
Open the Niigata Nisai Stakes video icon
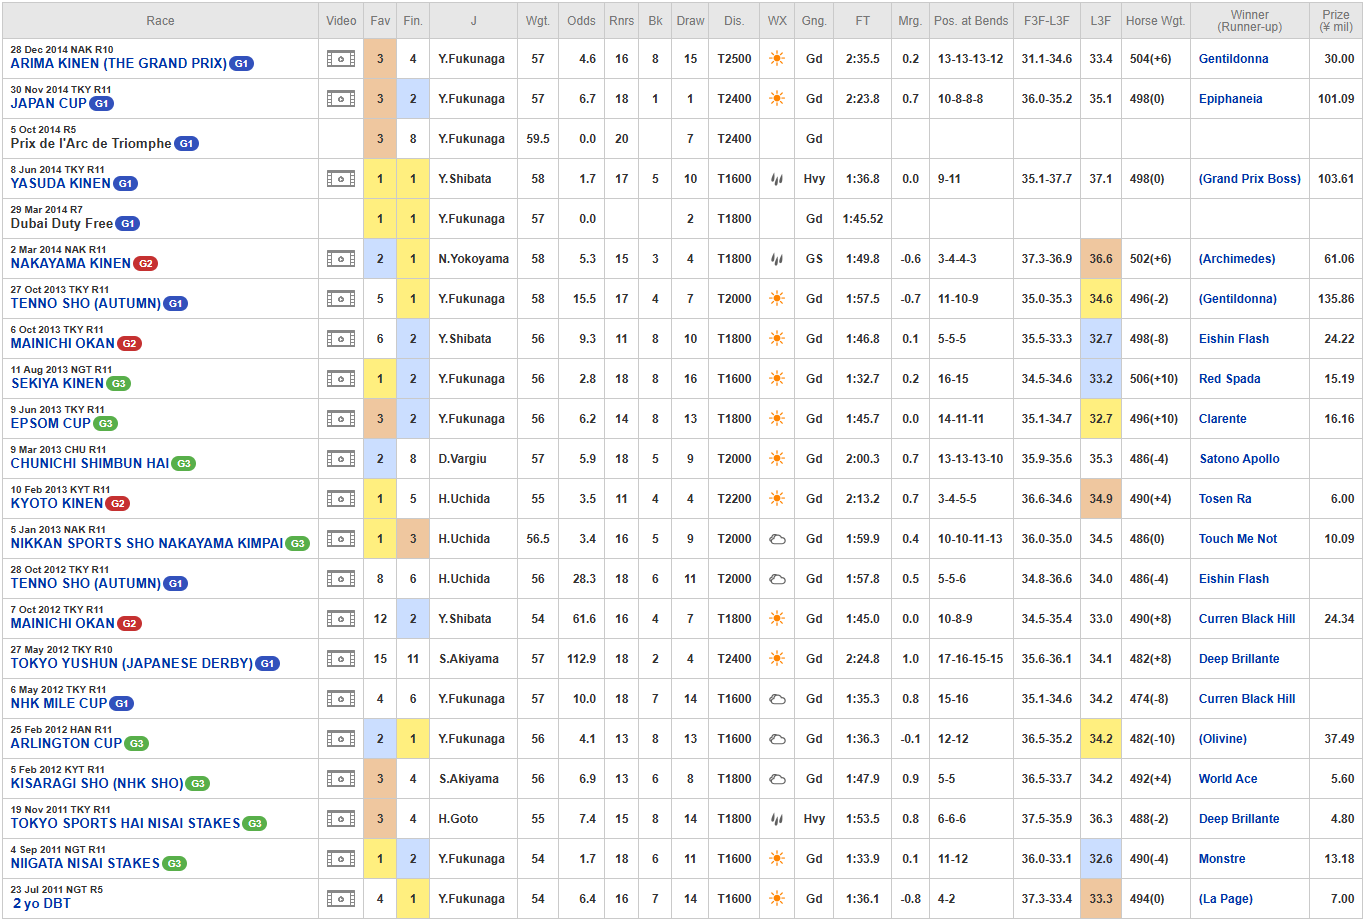point(341,859)
